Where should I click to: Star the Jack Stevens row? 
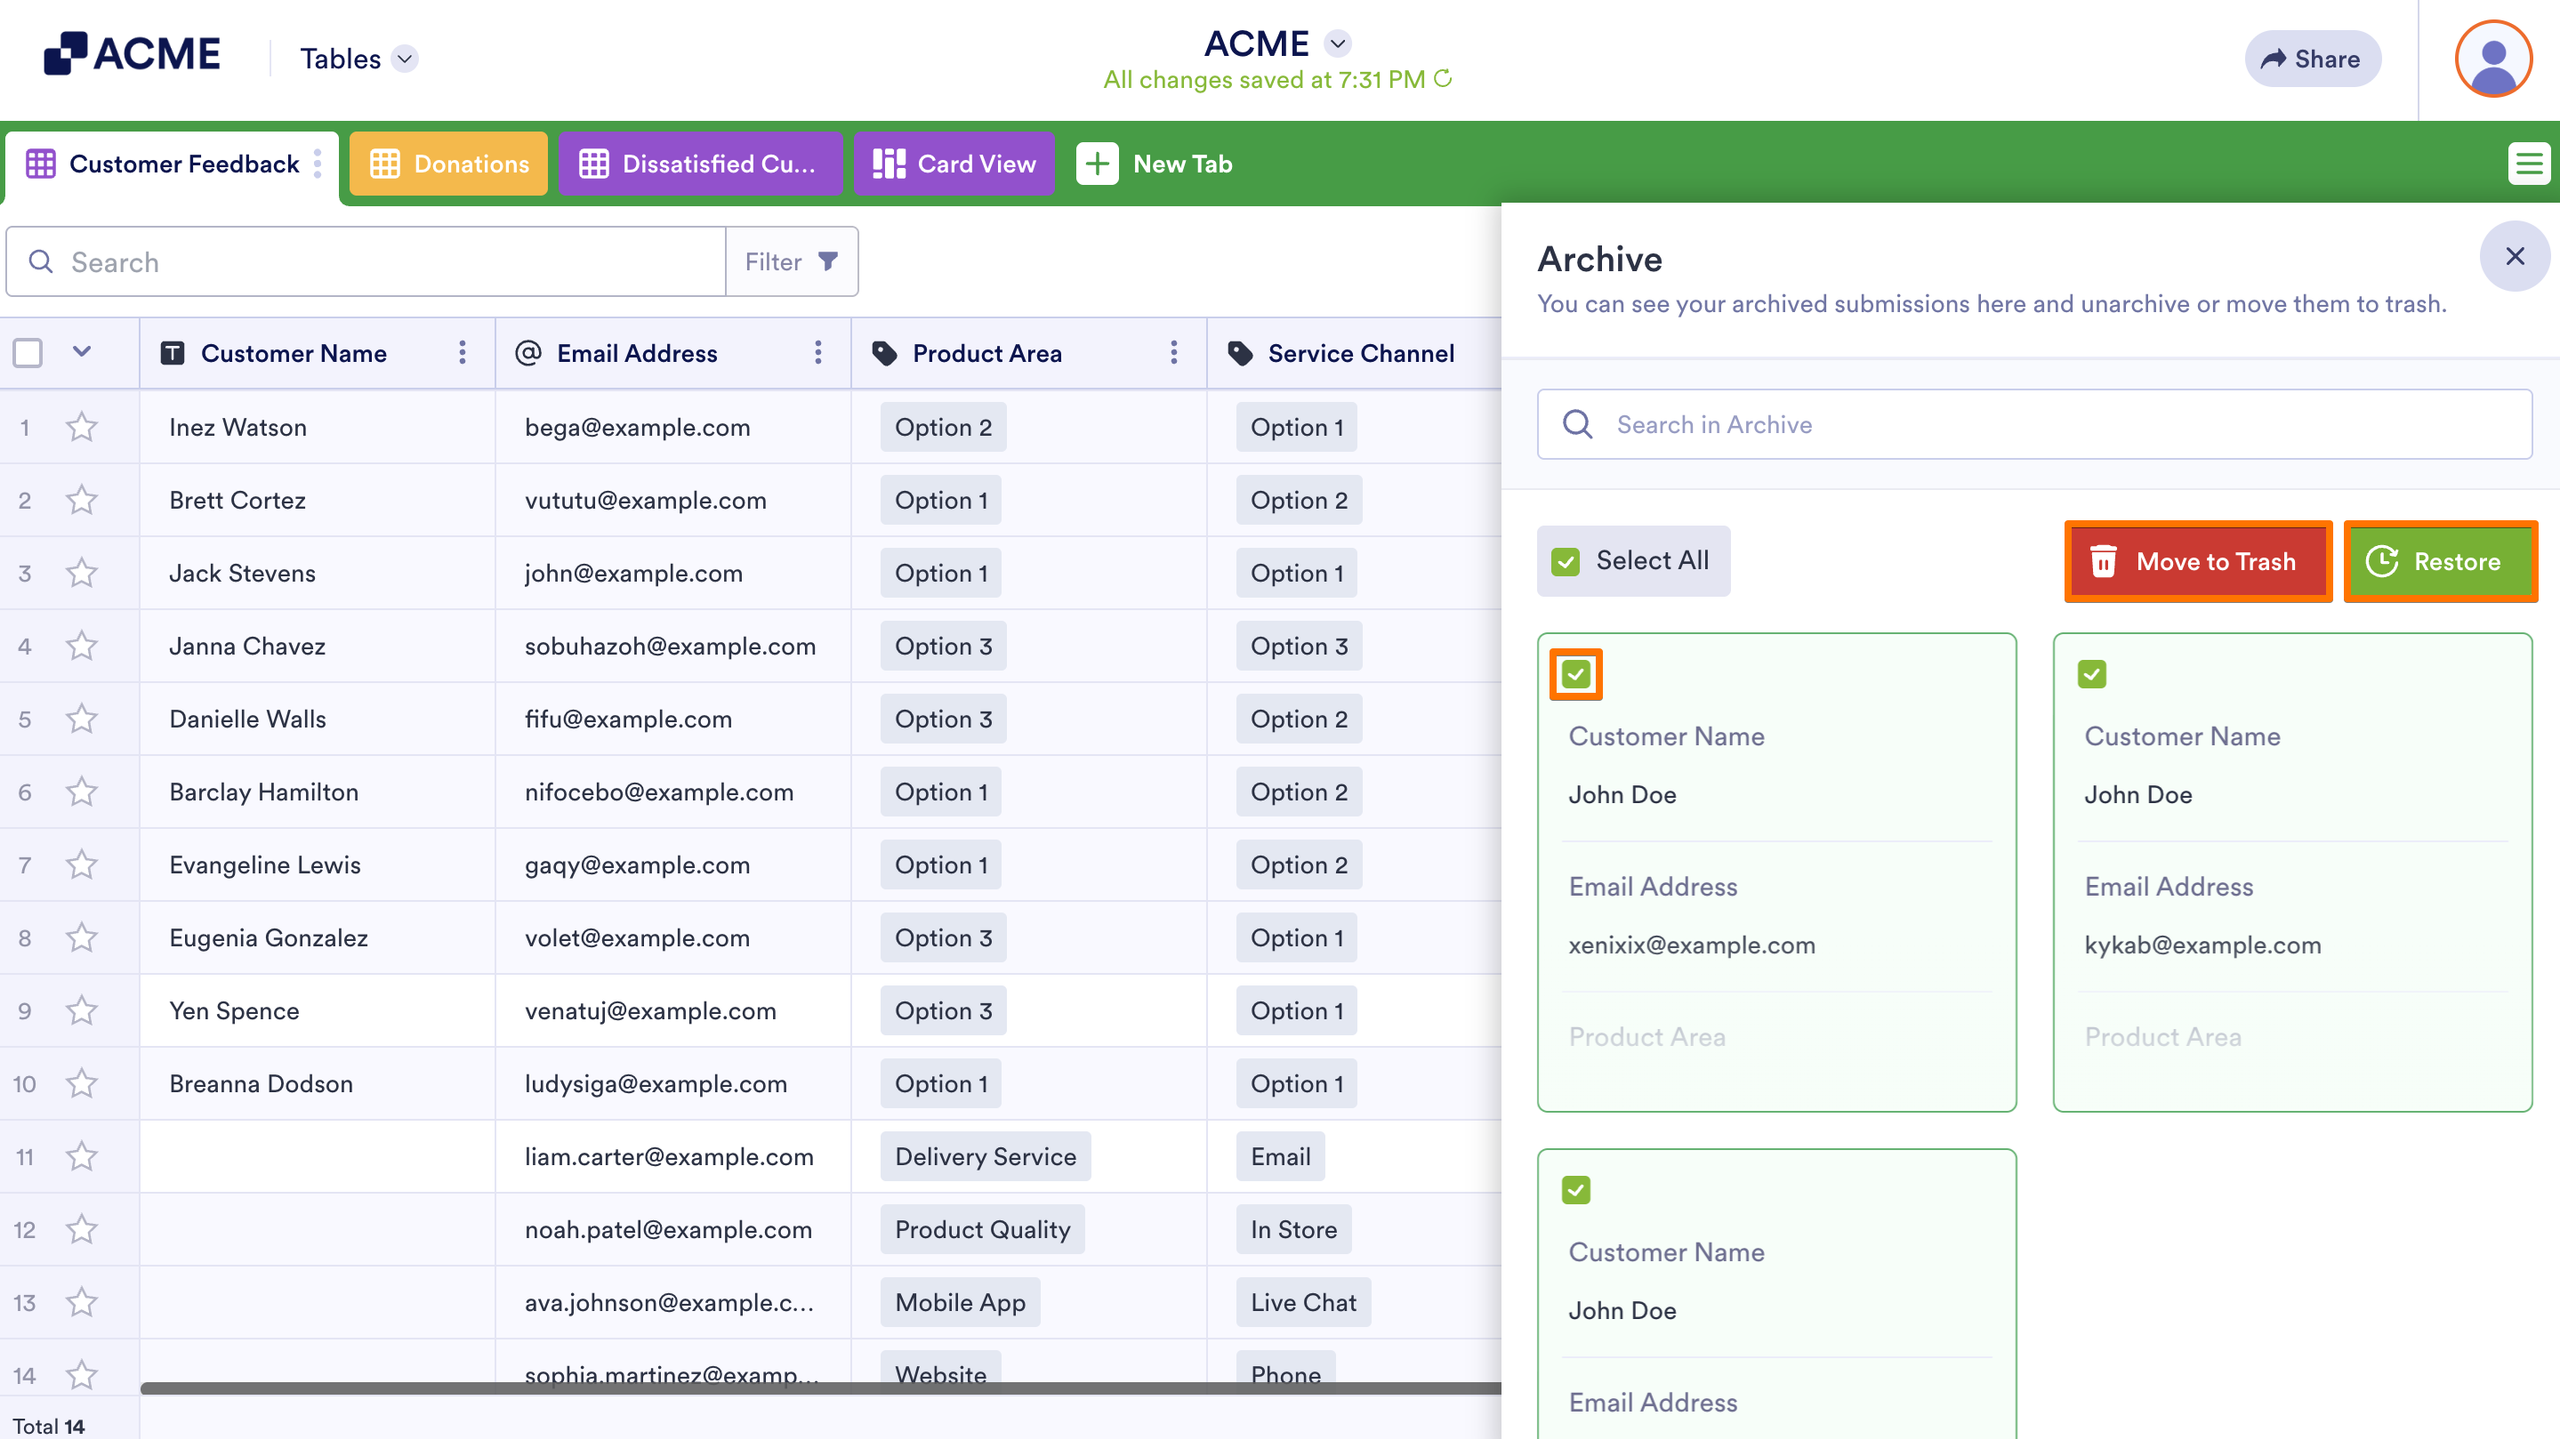tap(81, 573)
